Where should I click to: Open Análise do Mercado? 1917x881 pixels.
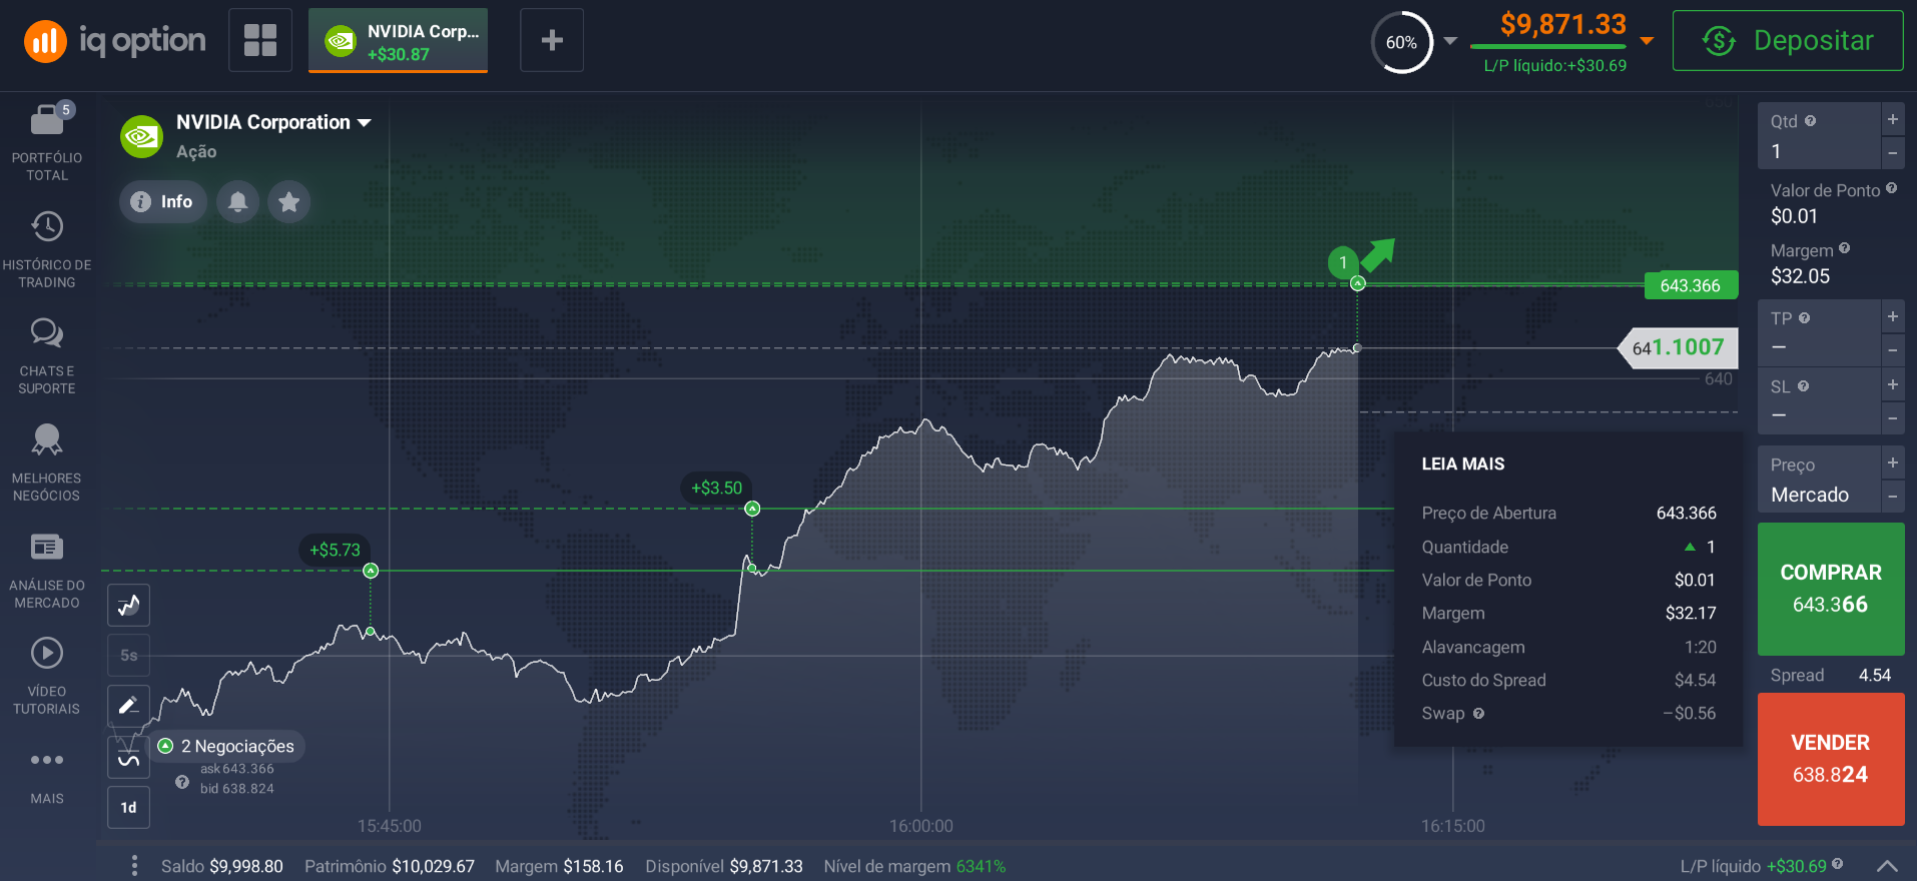click(47, 571)
